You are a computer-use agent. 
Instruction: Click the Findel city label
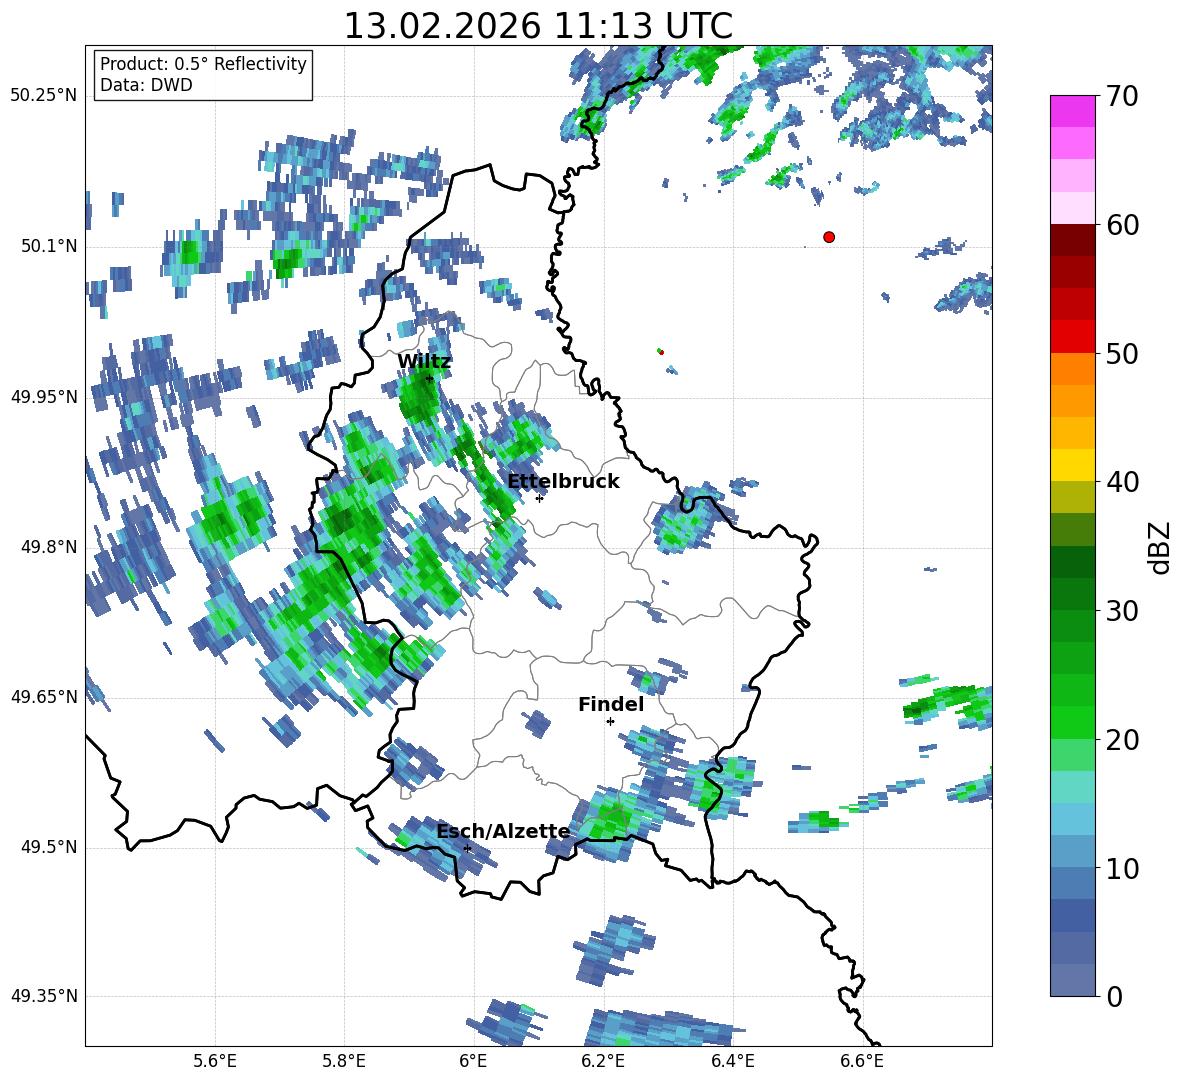tap(611, 704)
